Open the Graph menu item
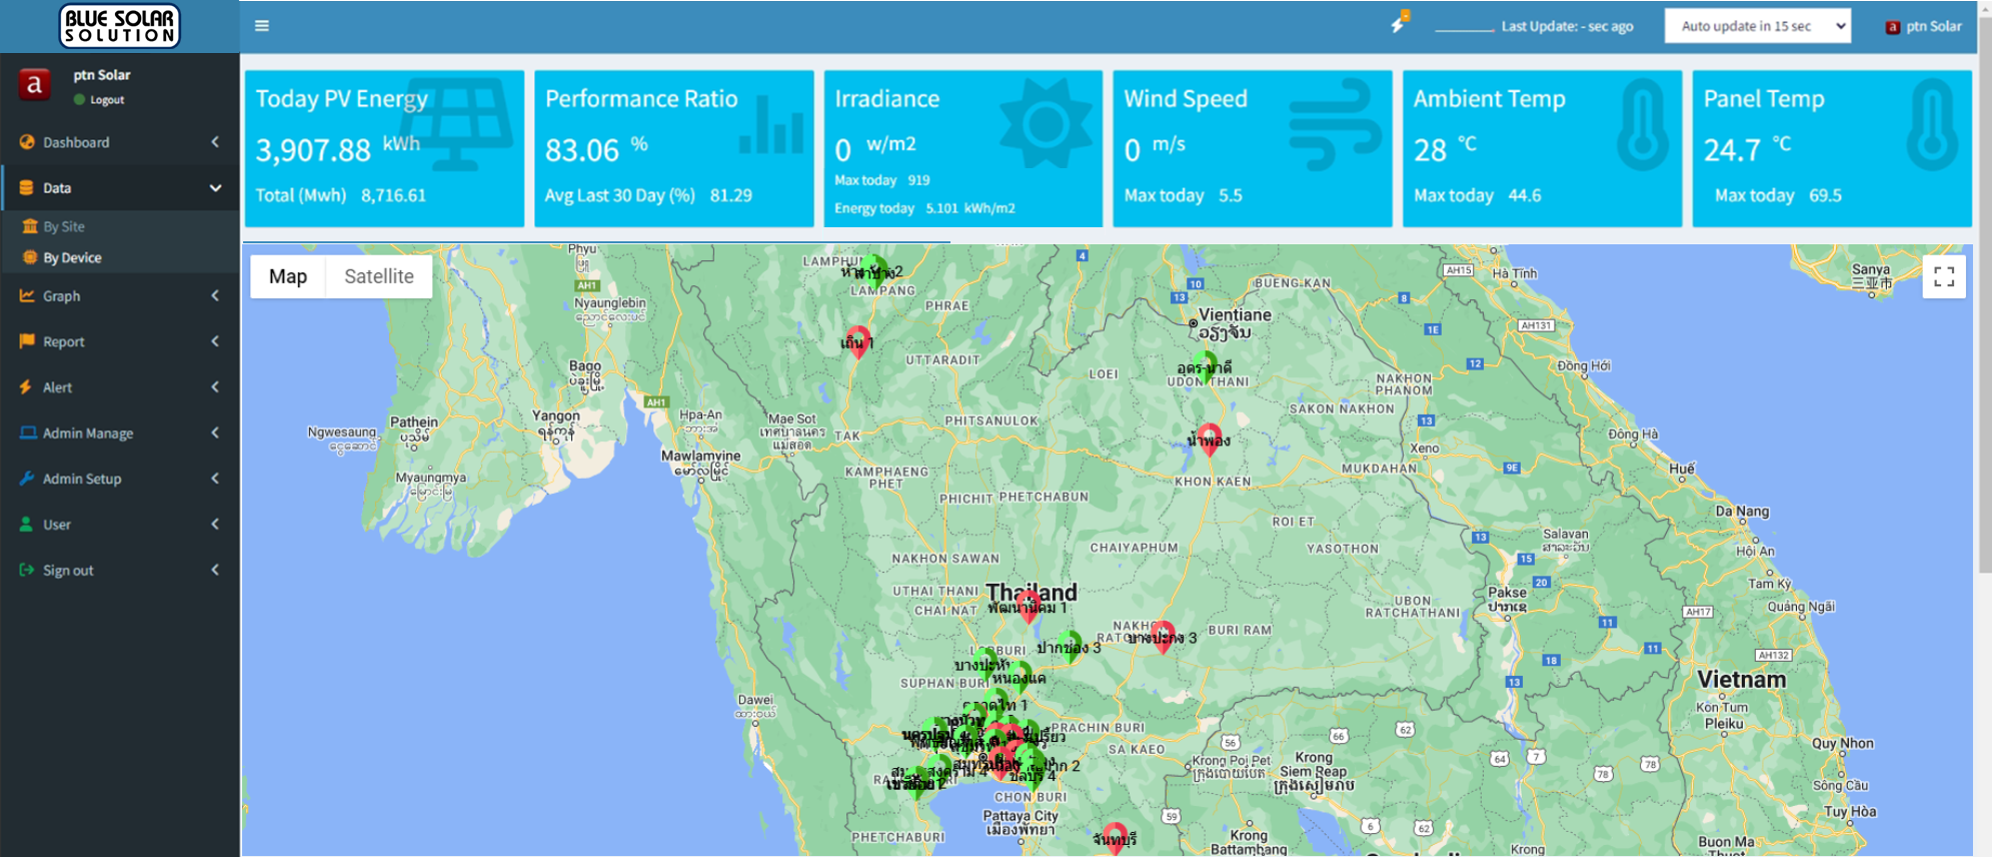Viewport: 1992px width, 857px height. pyautogui.click(x=120, y=296)
